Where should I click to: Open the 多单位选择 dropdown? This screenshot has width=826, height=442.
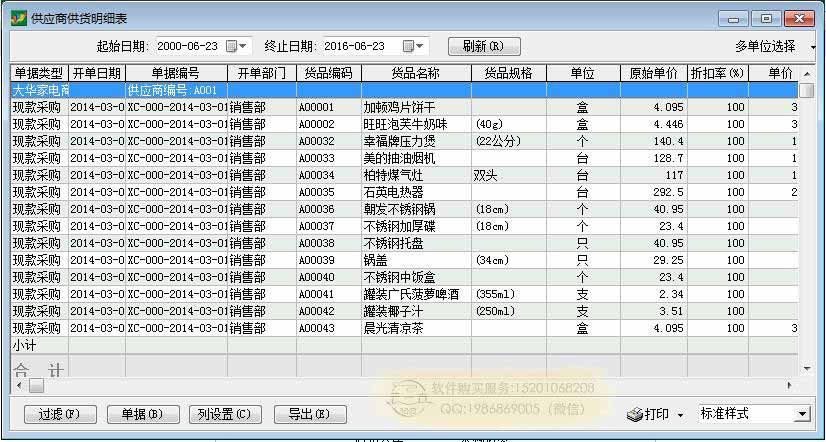[812, 47]
